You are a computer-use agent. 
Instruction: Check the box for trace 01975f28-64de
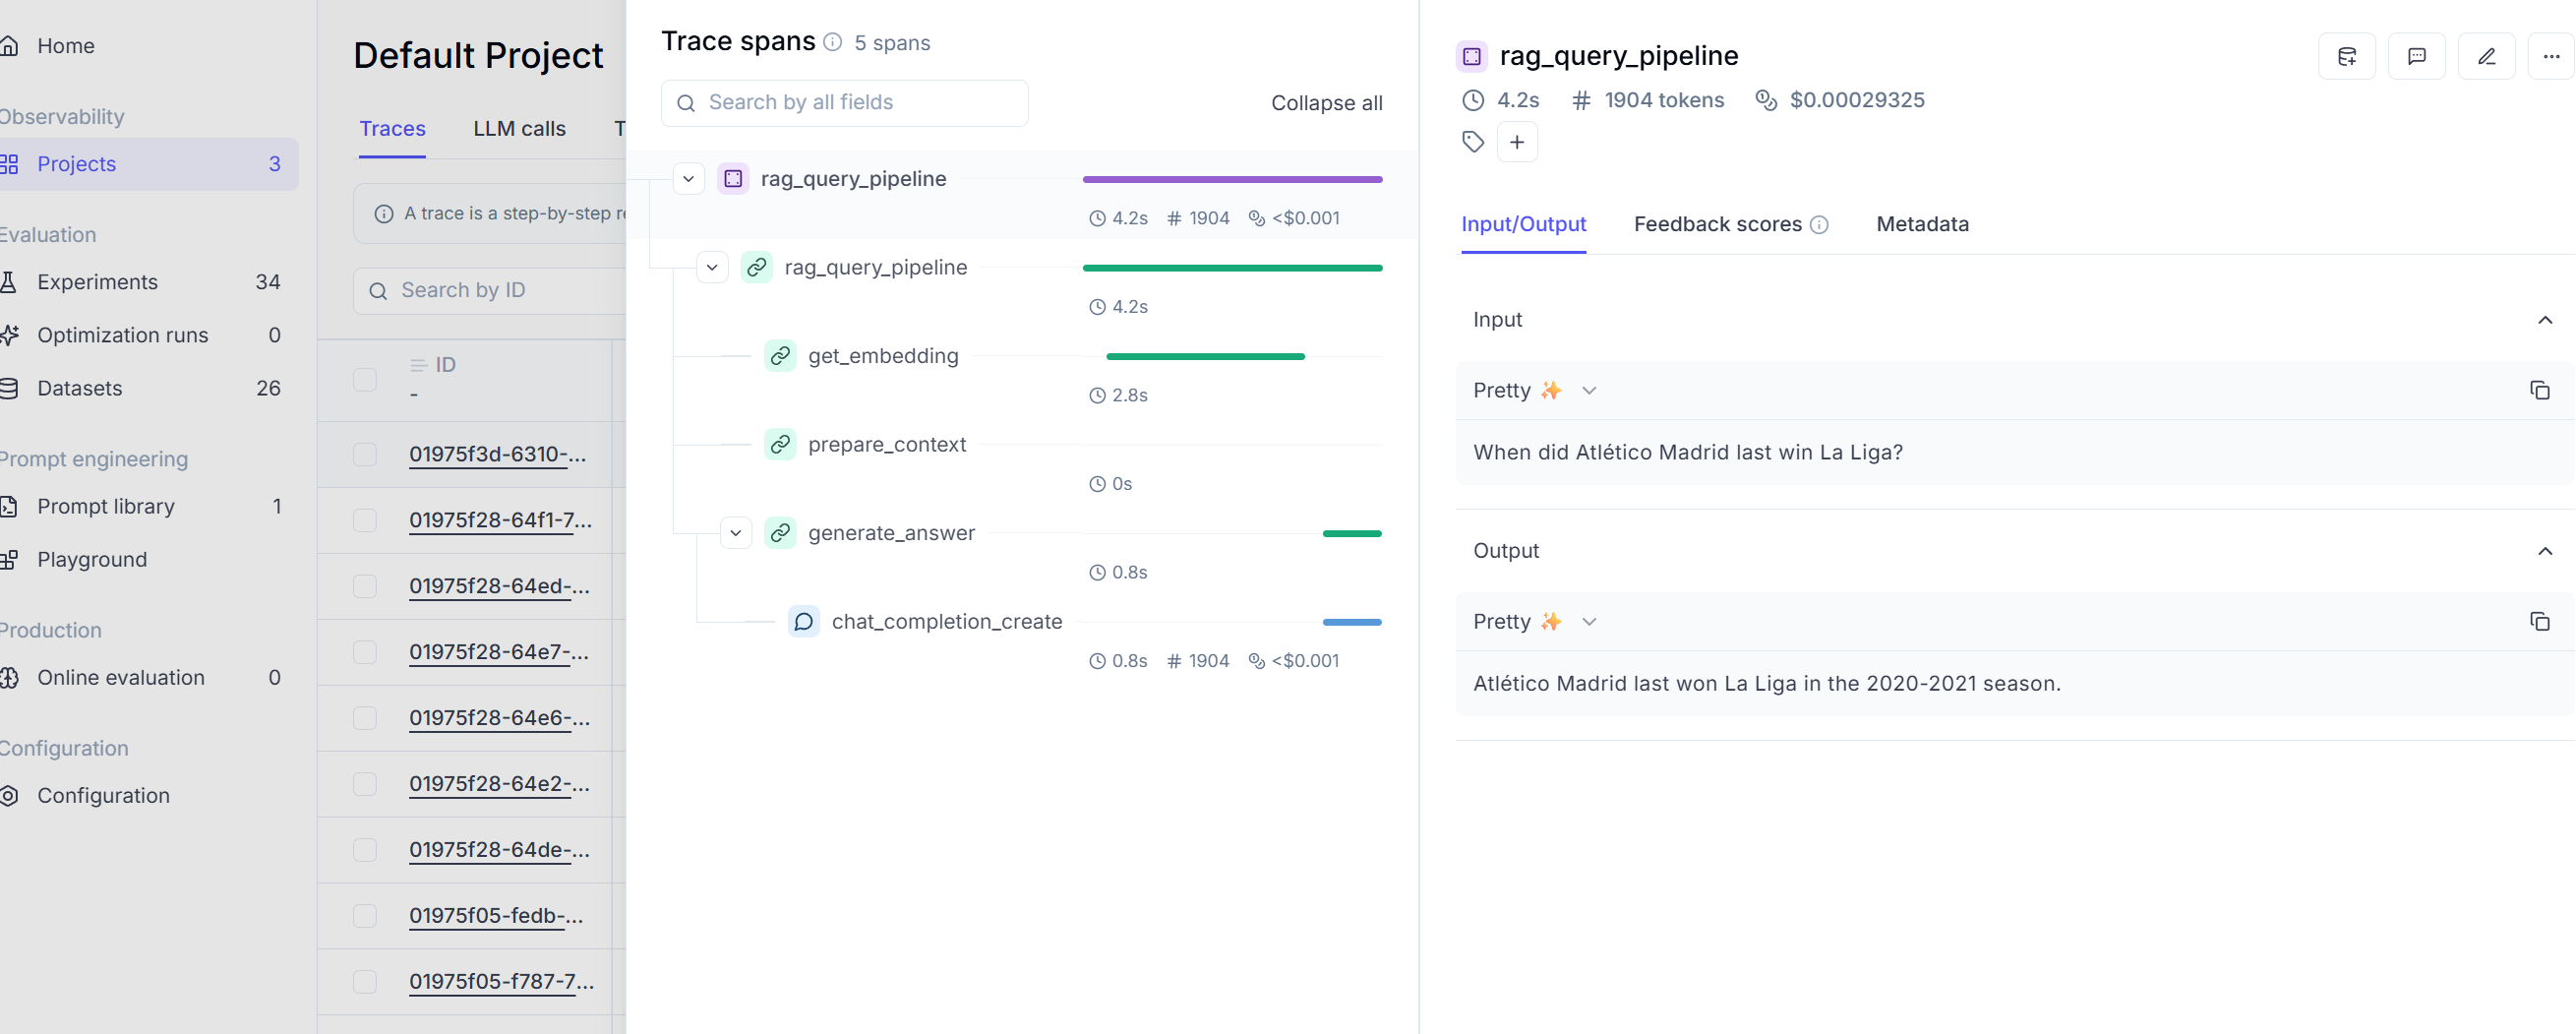coord(365,850)
